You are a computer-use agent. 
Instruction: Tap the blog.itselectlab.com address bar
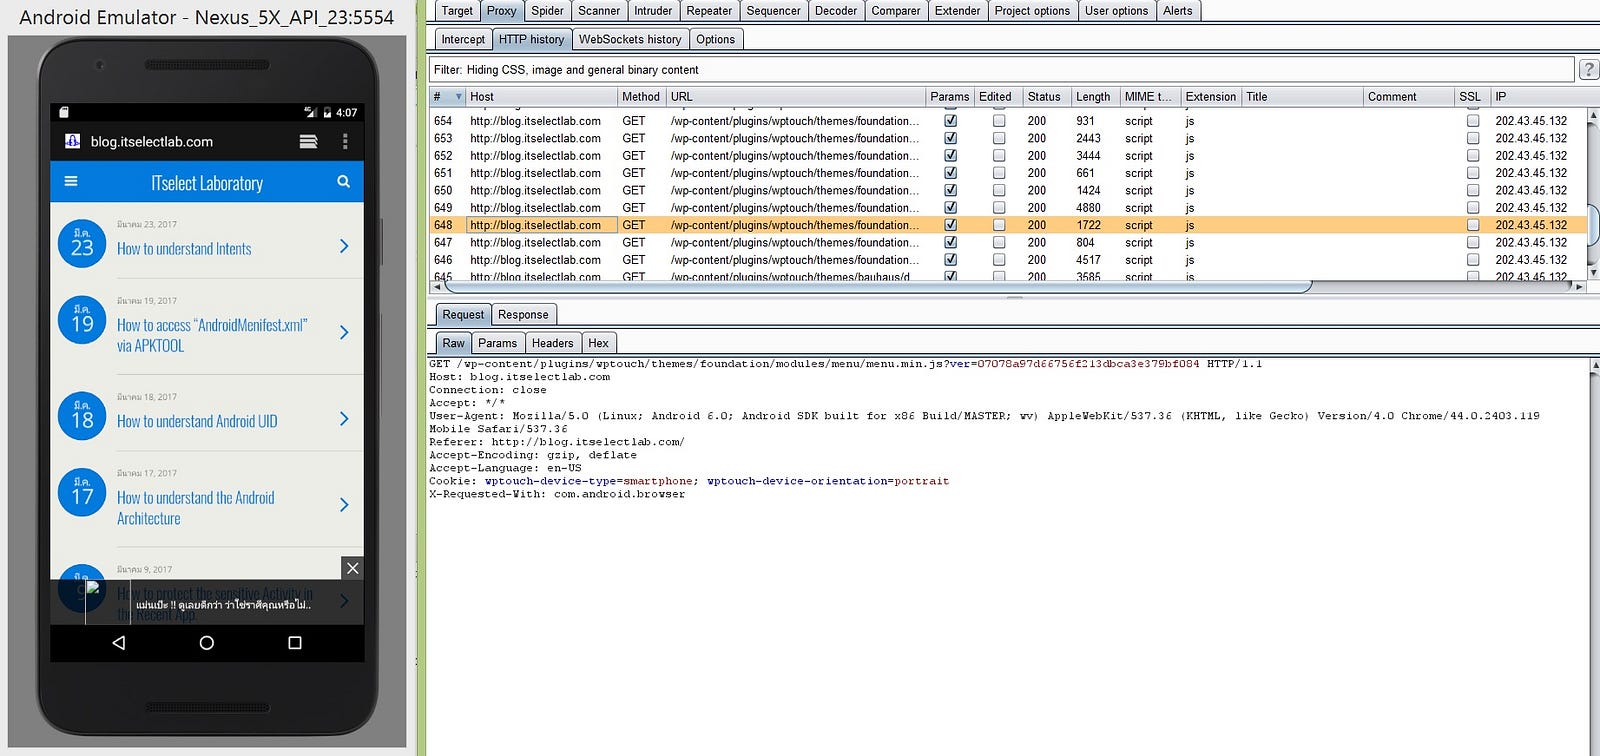[152, 142]
